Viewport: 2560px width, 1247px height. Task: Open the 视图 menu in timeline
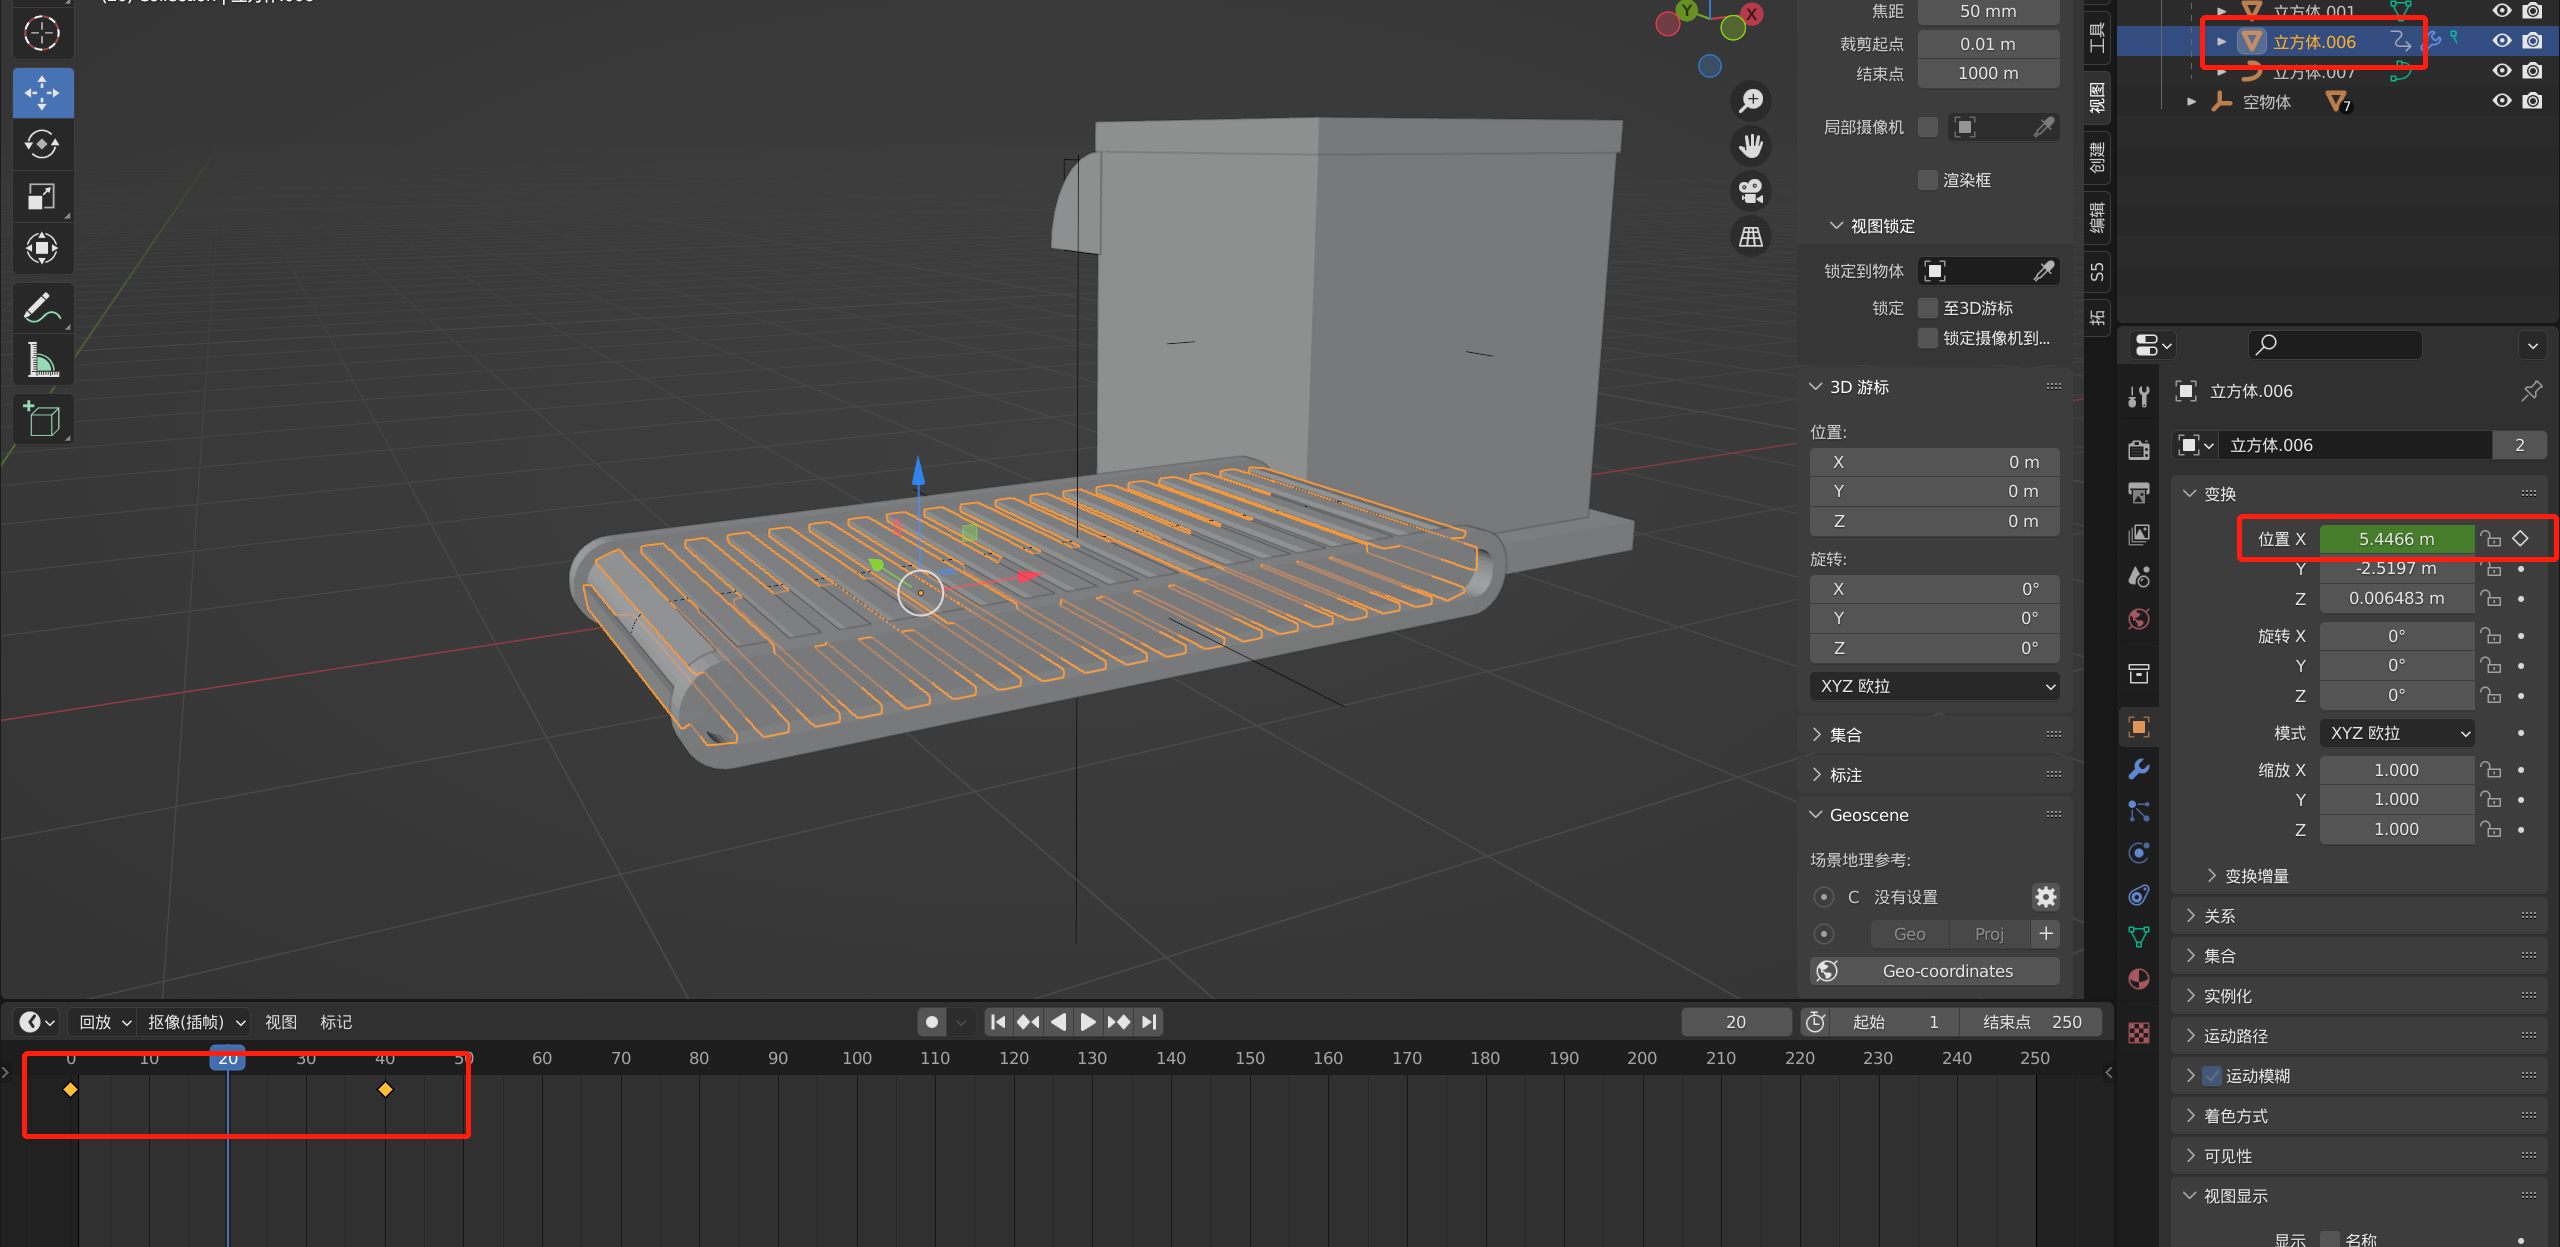click(x=280, y=1022)
